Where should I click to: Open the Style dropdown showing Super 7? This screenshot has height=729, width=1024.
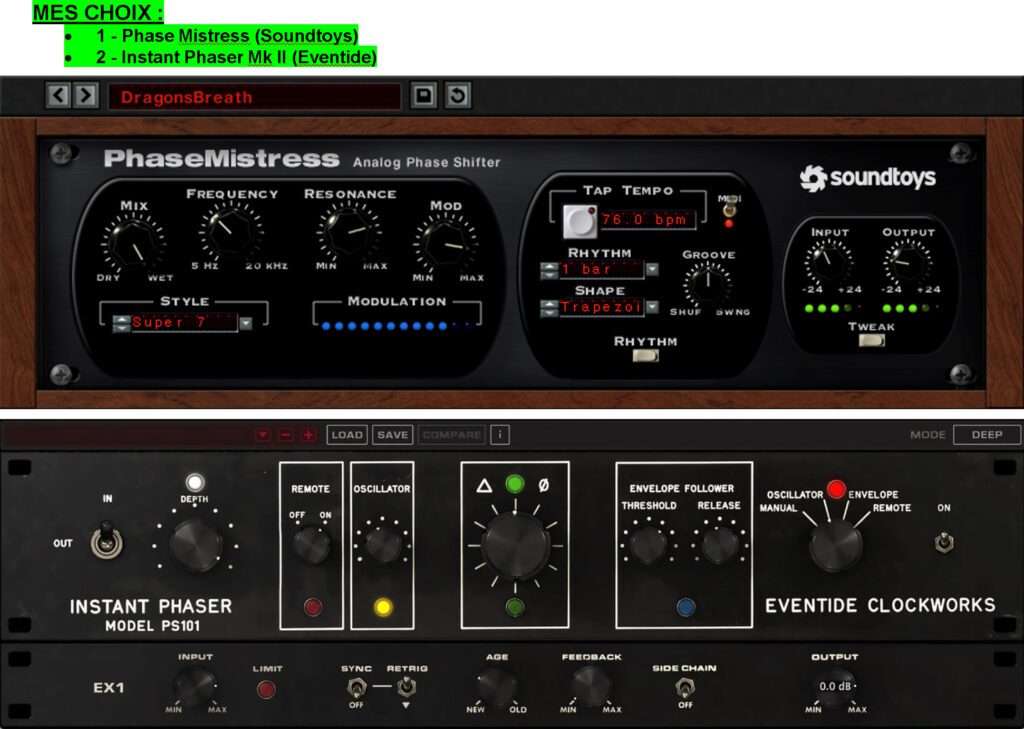point(245,322)
